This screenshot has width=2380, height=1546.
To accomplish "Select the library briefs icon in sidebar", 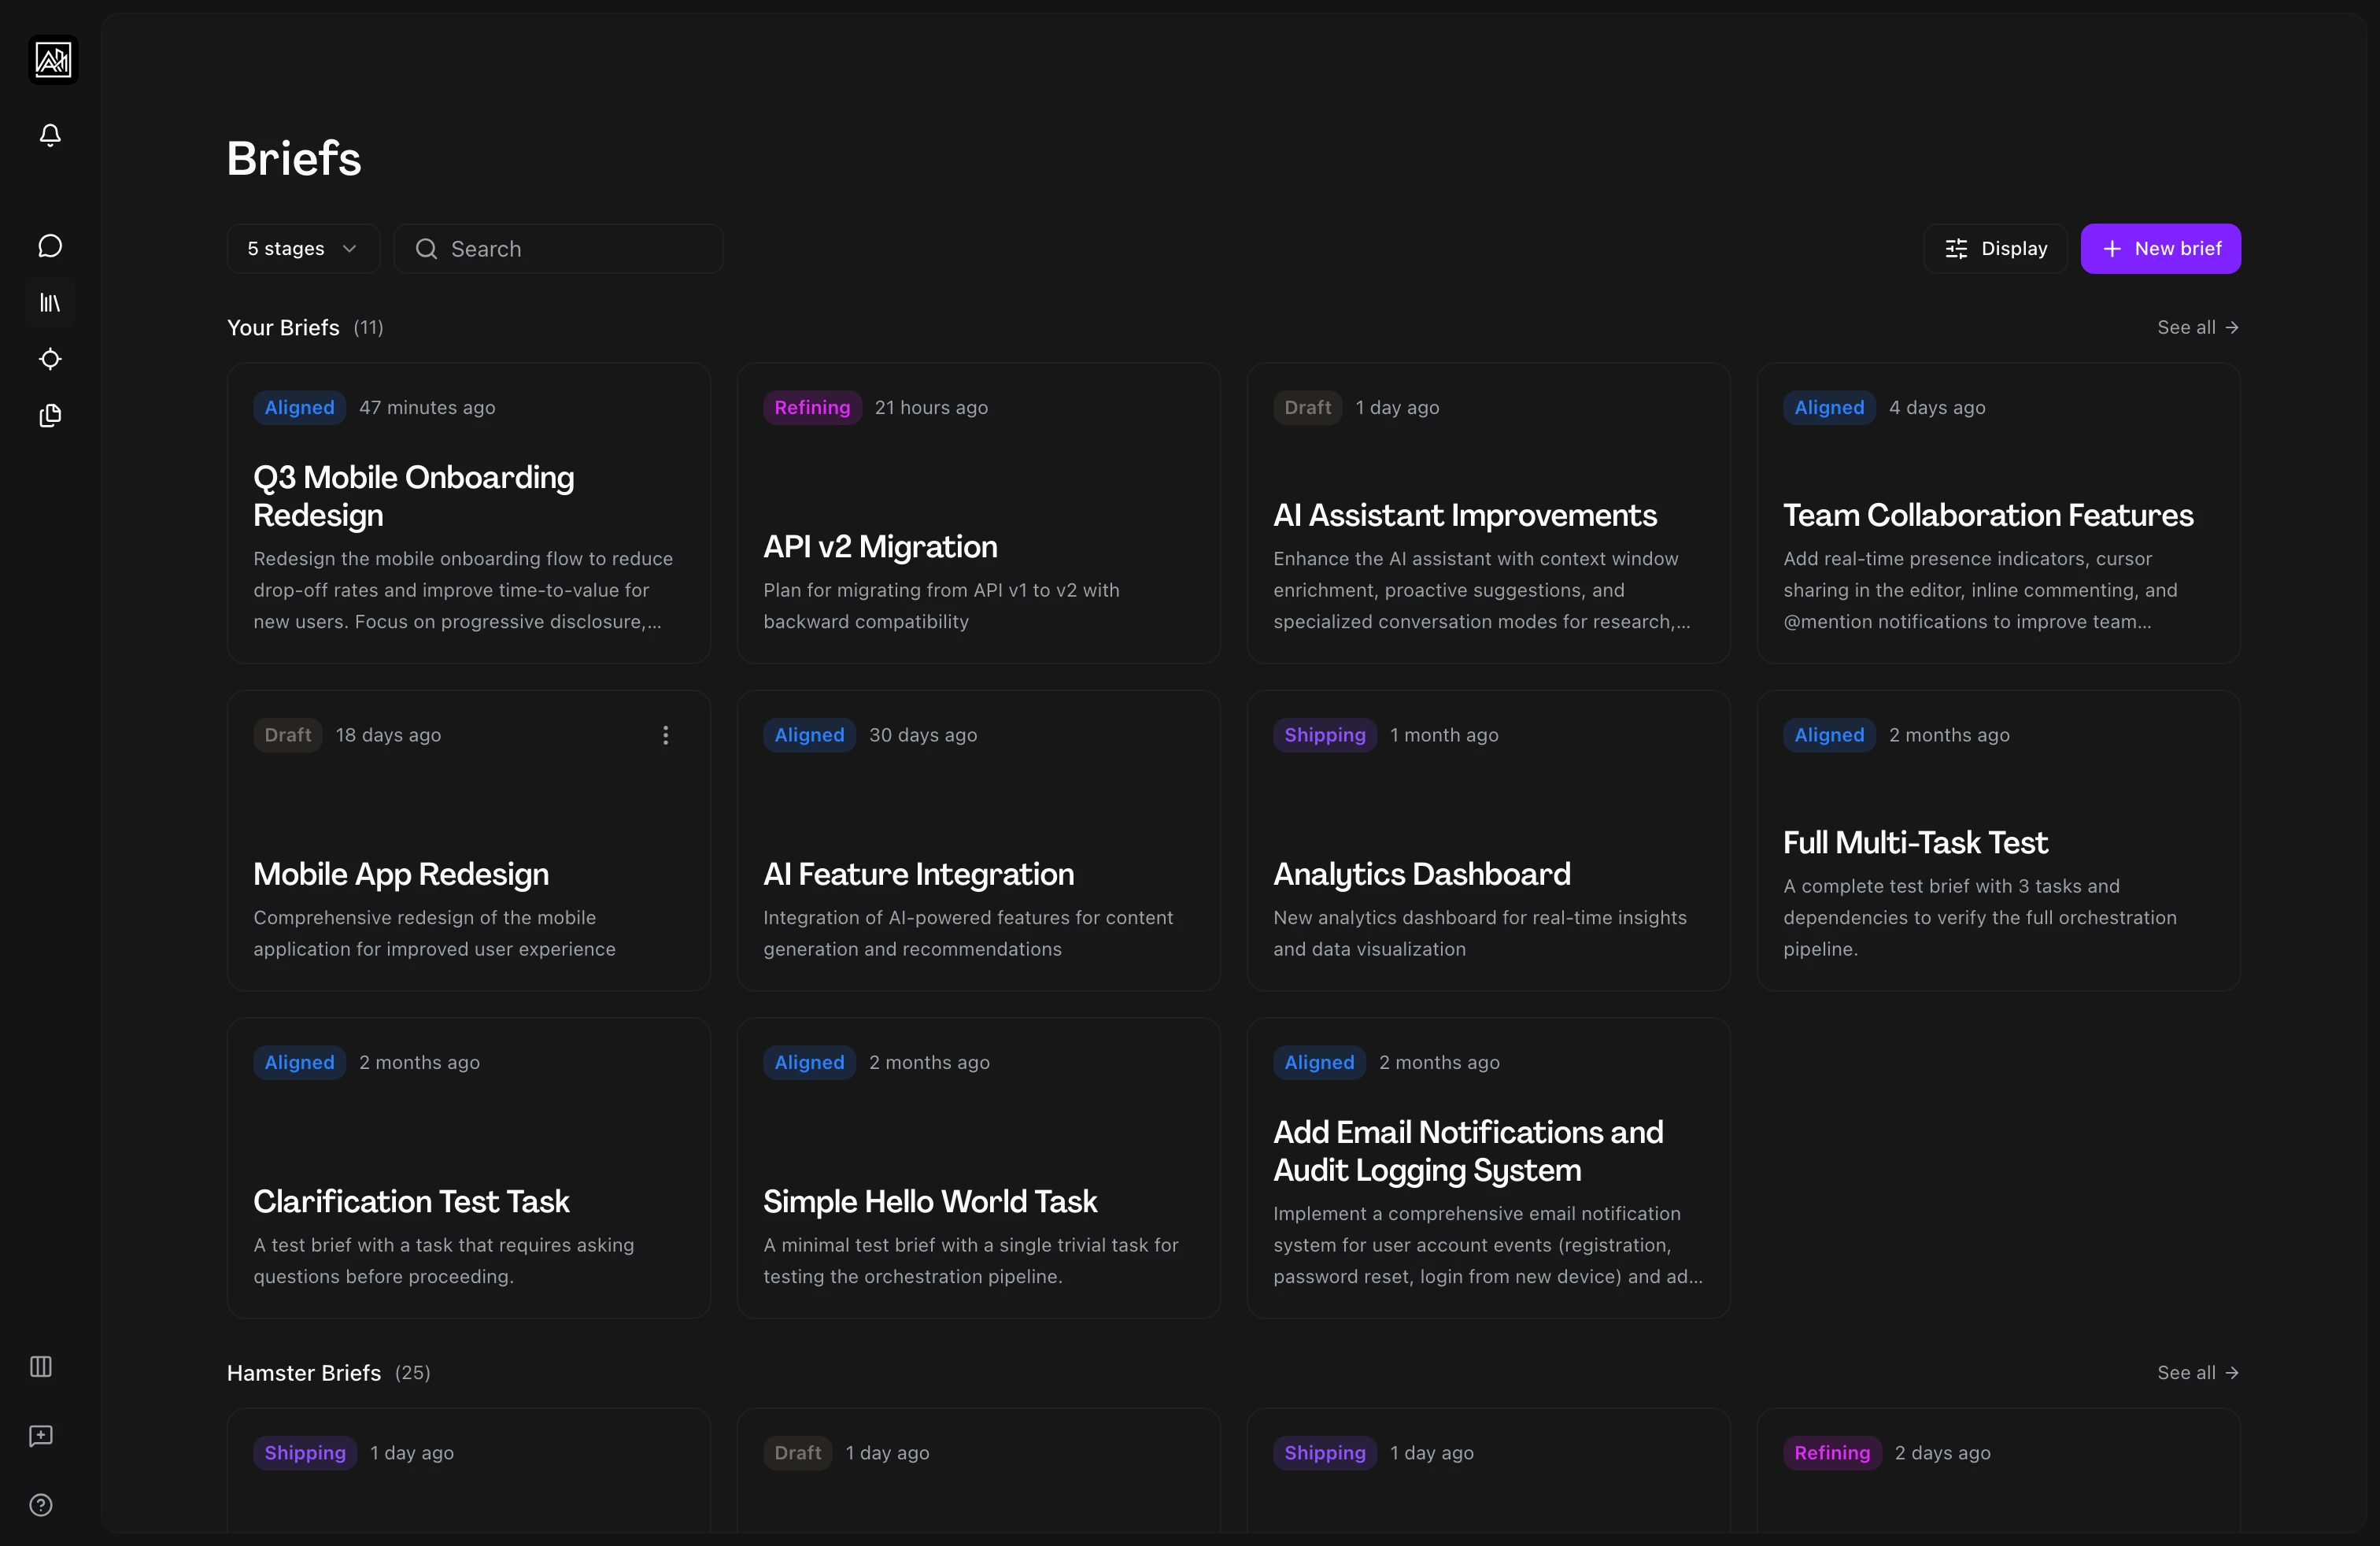I will (50, 302).
